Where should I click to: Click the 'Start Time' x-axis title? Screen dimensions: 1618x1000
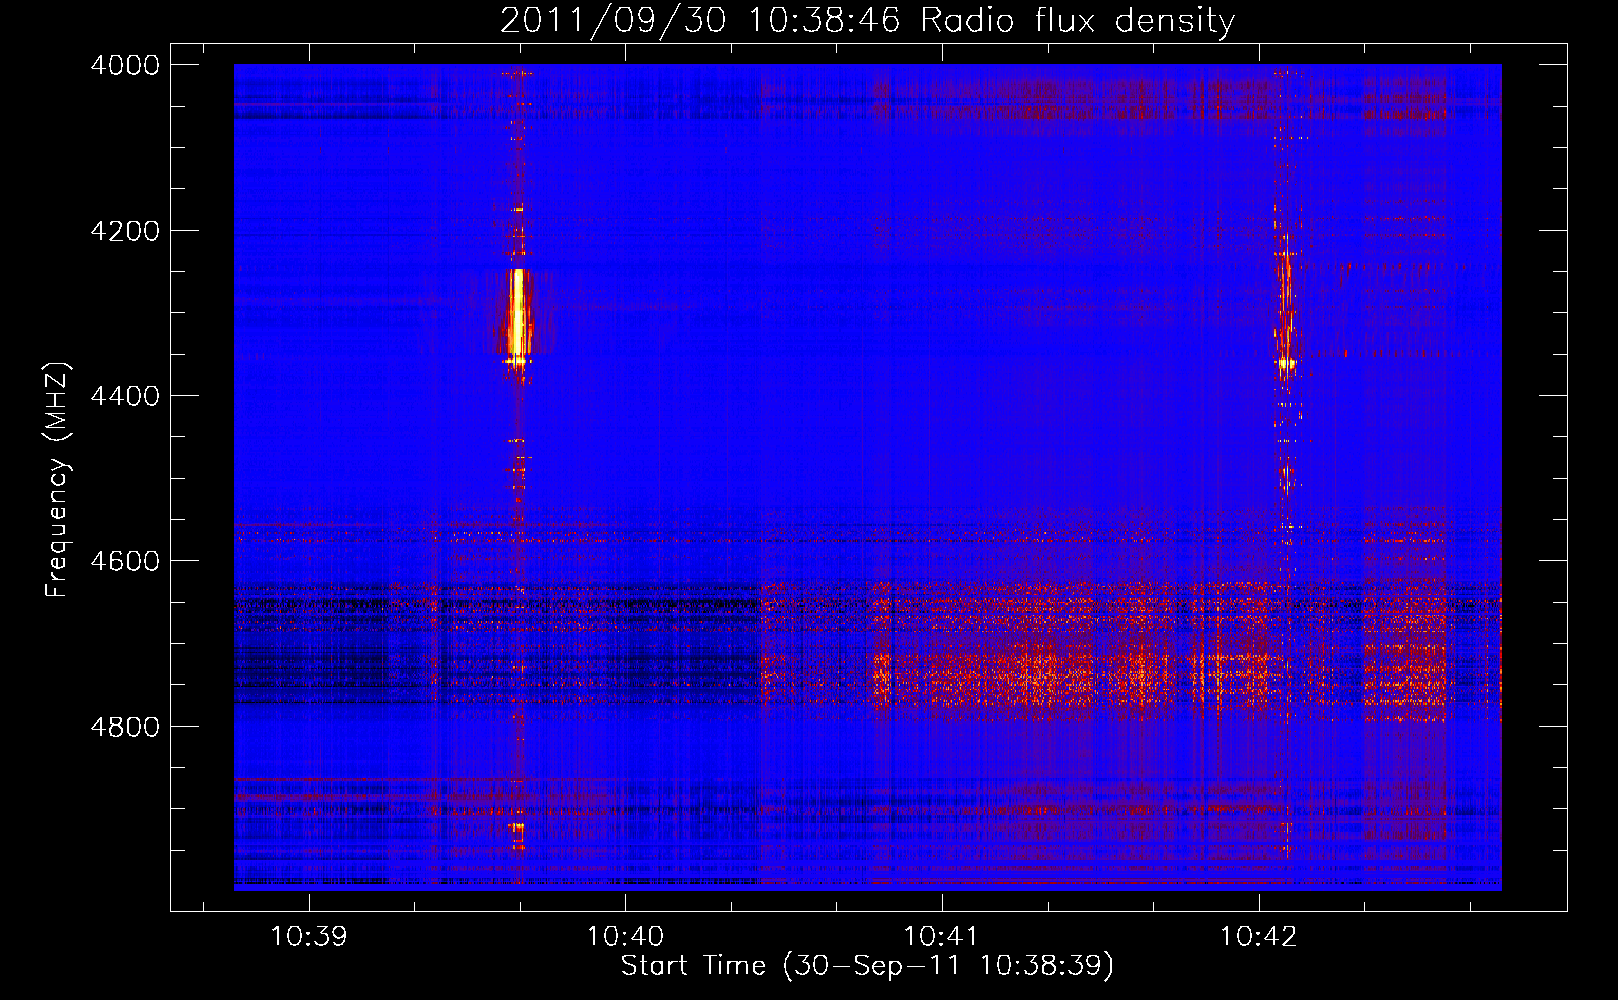pos(867,966)
